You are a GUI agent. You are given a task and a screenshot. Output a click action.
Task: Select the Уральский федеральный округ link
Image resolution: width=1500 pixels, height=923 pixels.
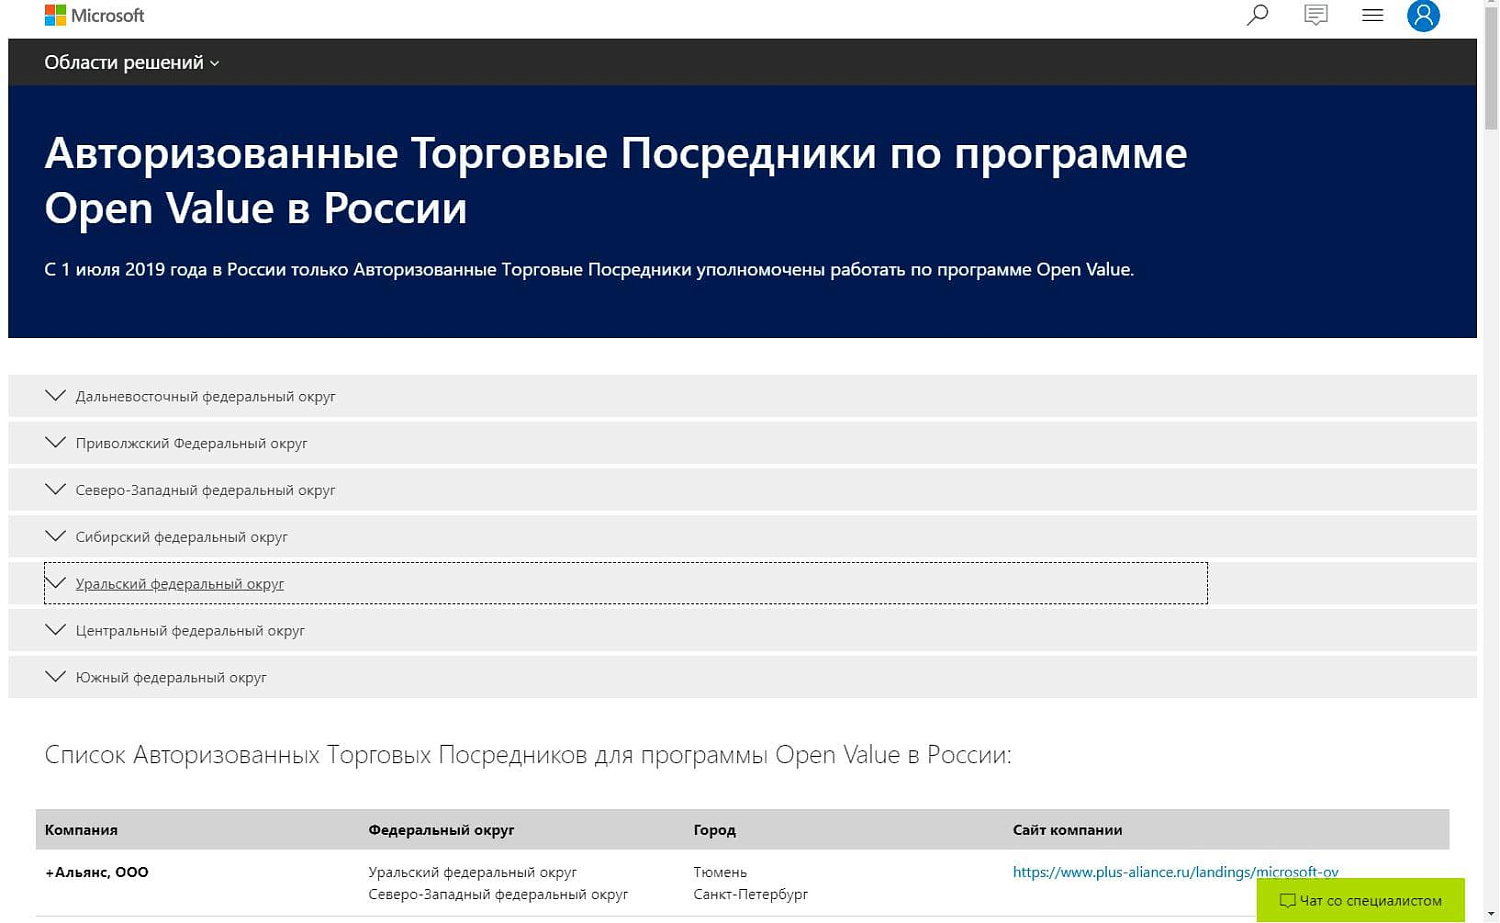click(x=180, y=583)
